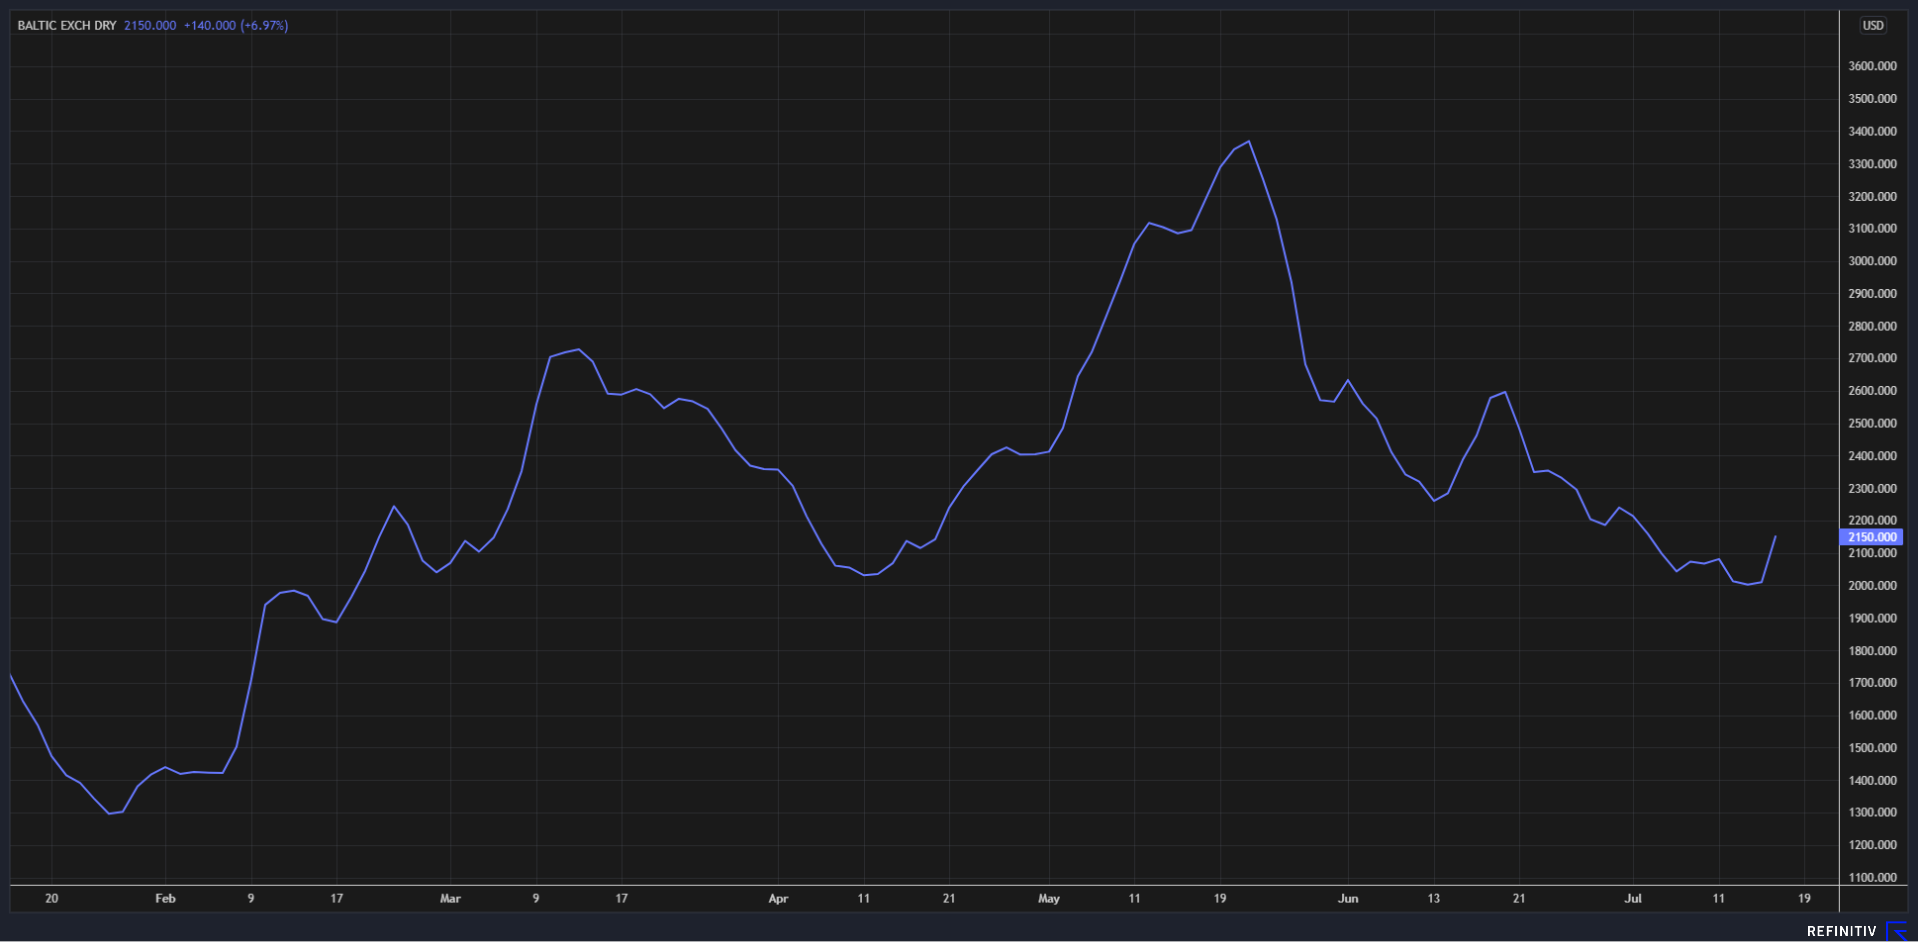The image size is (1918, 942).
Task: Click the 3600.000 price axis label
Action: pos(1872,66)
